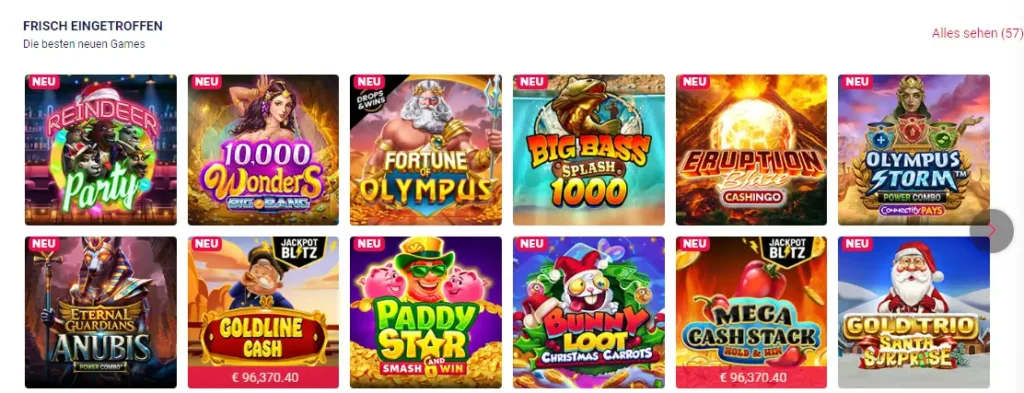Click the Drops & Wins ribbon on Fortune of Olympus
This screenshot has height=393, width=1024.
point(368,95)
